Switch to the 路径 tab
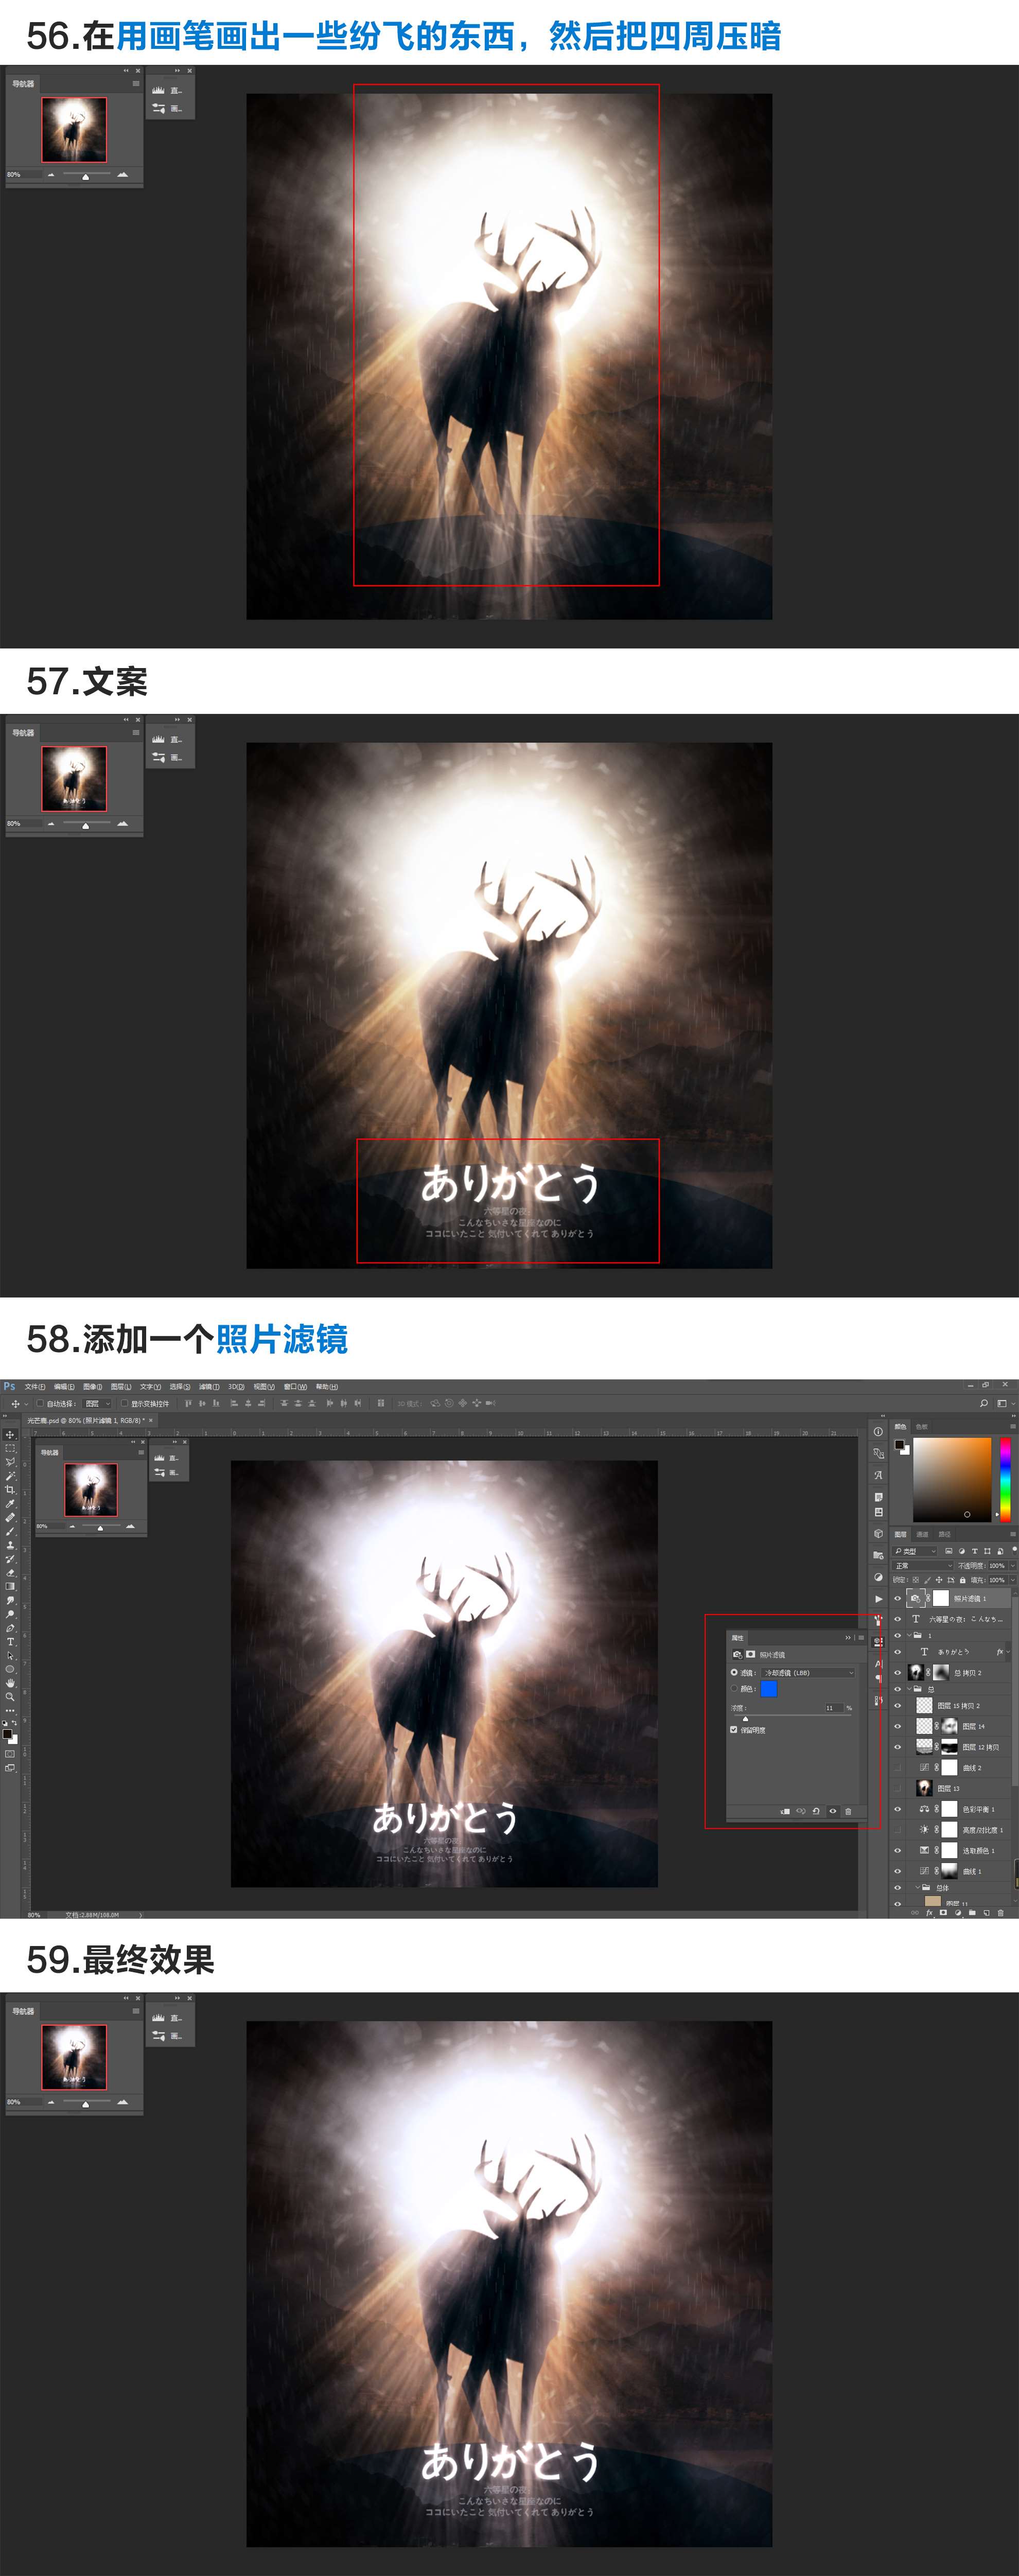 [944, 1534]
